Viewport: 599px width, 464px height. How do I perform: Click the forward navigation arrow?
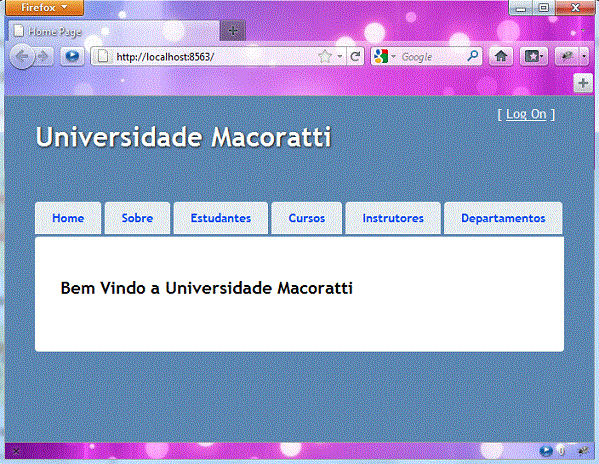[44, 57]
